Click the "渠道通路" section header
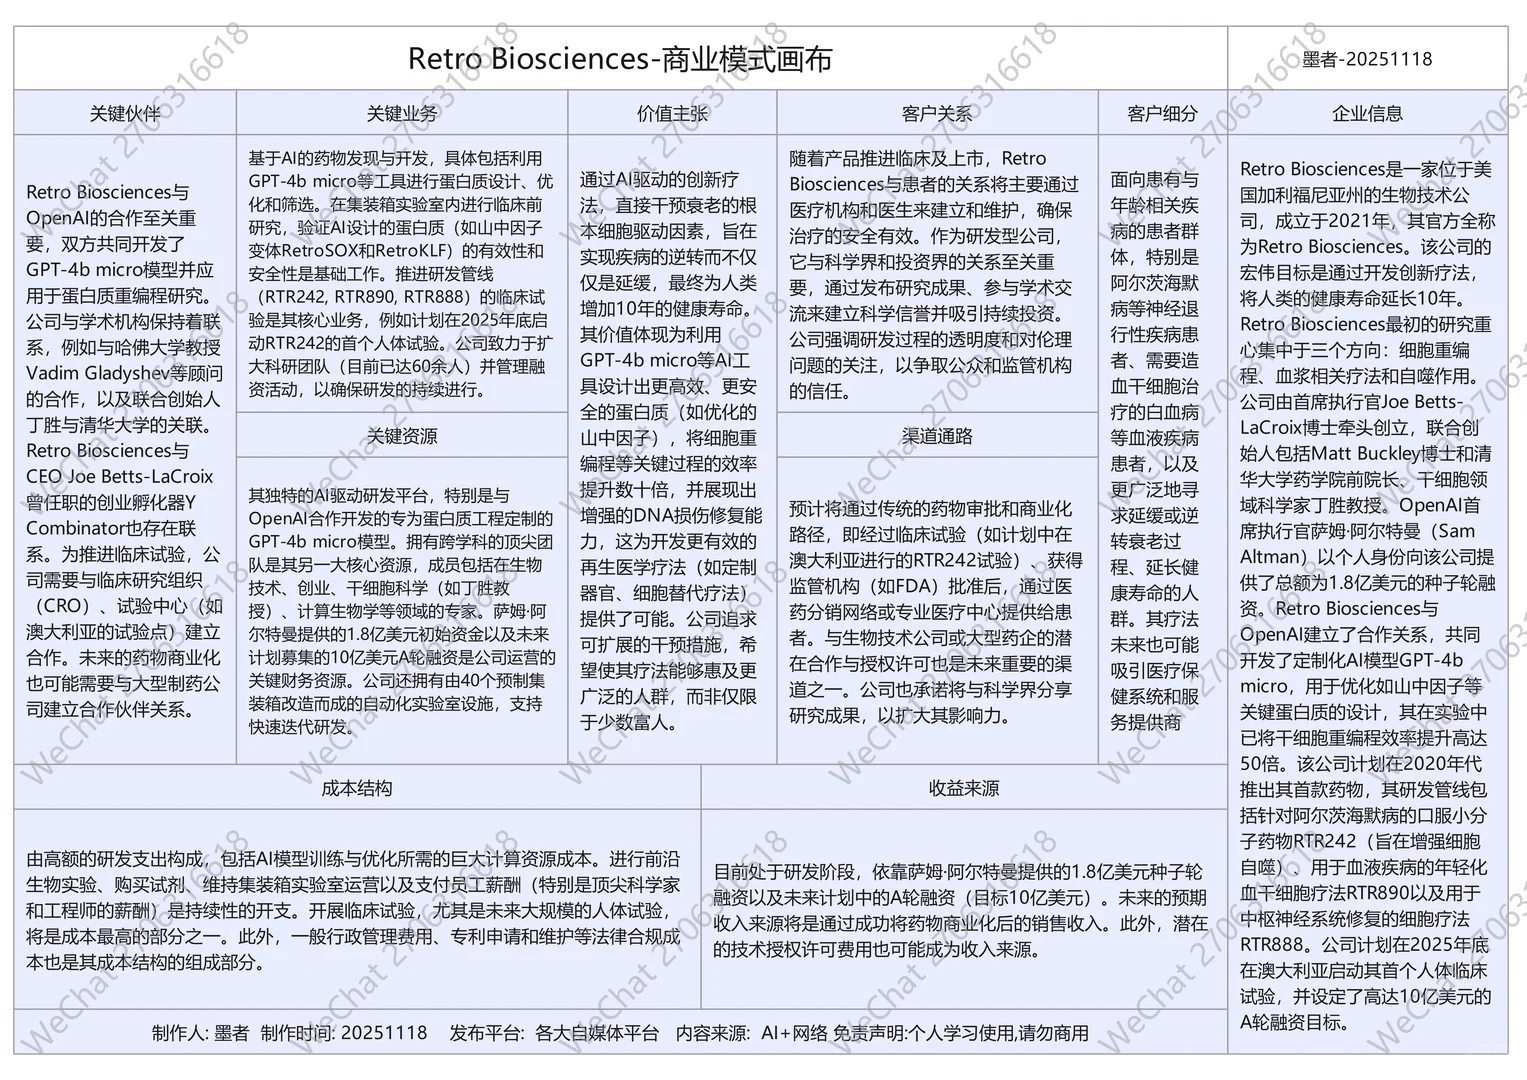The height and width of the screenshot is (1080, 1527). pos(937,436)
